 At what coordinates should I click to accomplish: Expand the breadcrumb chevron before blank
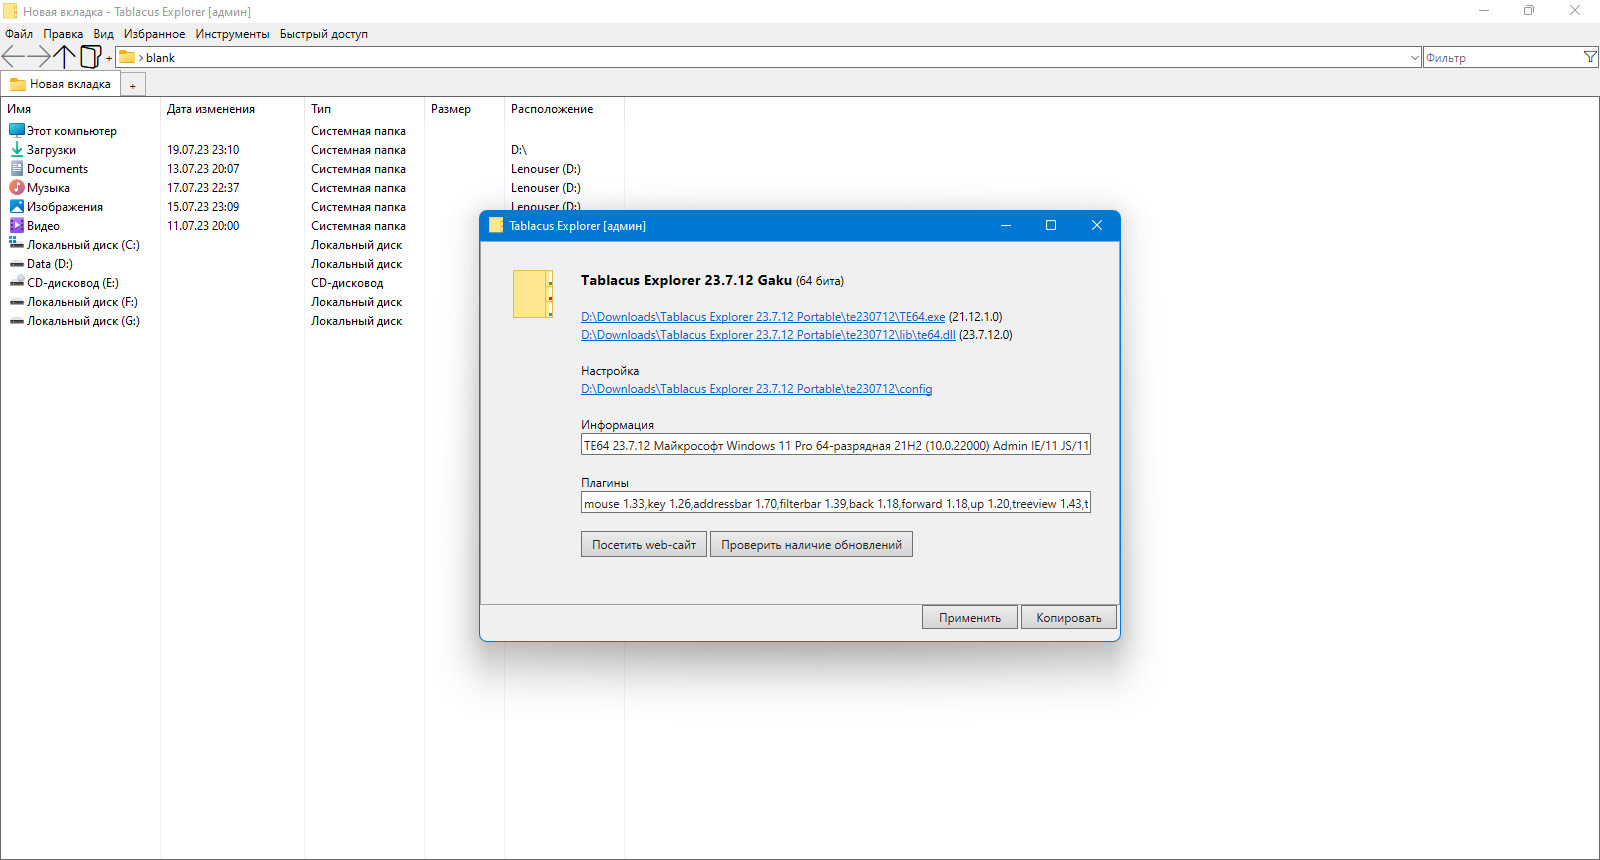click(x=141, y=58)
